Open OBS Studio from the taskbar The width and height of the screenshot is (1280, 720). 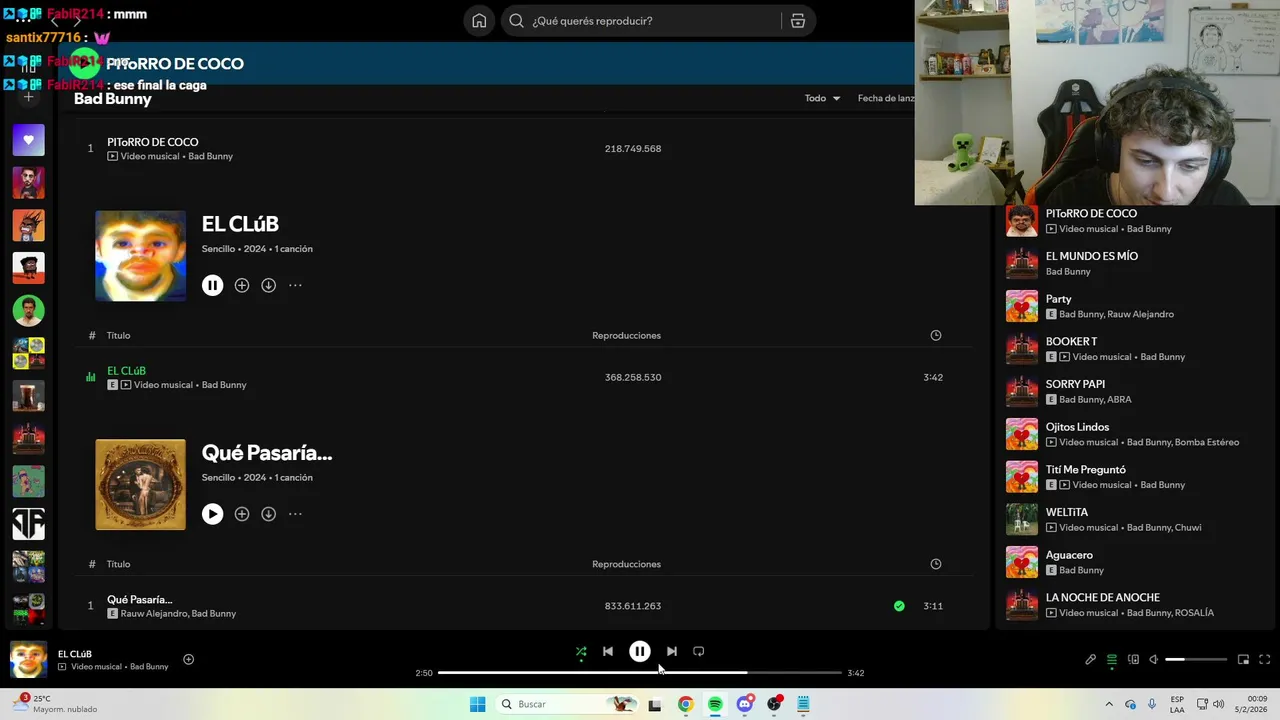point(774,704)
